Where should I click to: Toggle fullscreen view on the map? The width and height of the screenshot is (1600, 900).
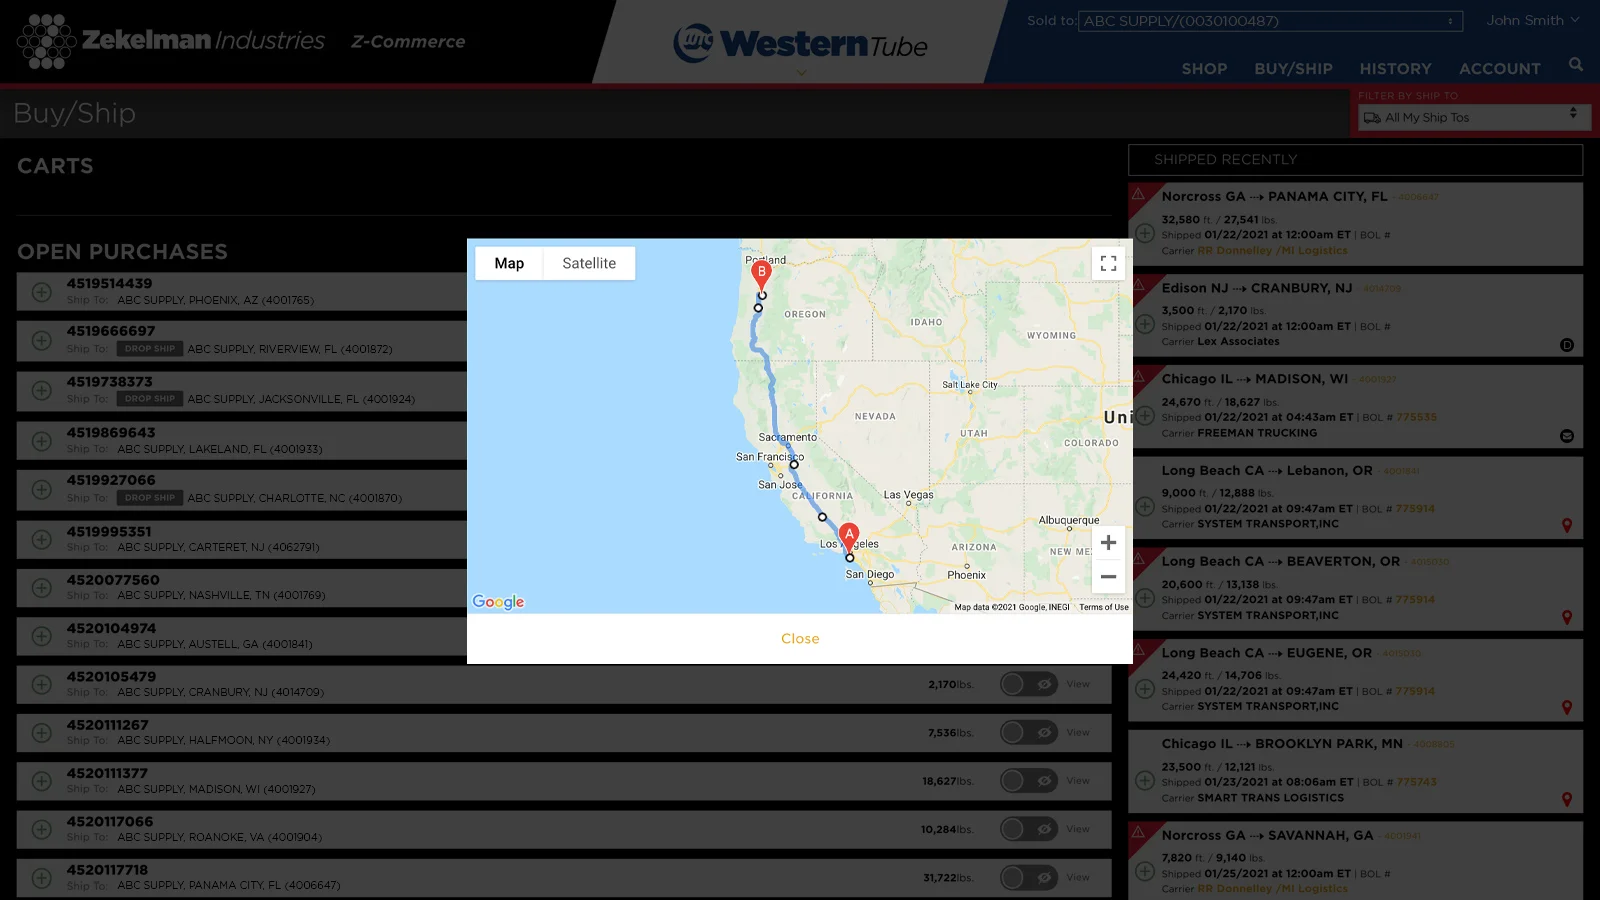[x=1108, y=263]
